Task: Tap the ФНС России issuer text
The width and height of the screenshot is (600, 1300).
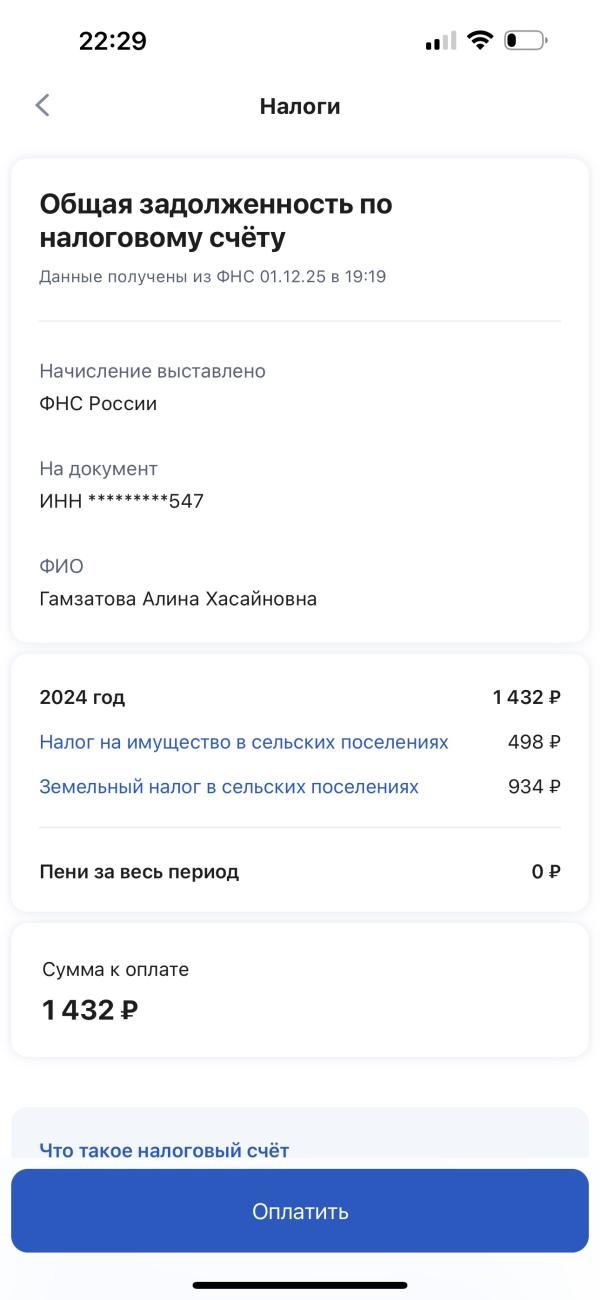Action: (x=98, y=404)
